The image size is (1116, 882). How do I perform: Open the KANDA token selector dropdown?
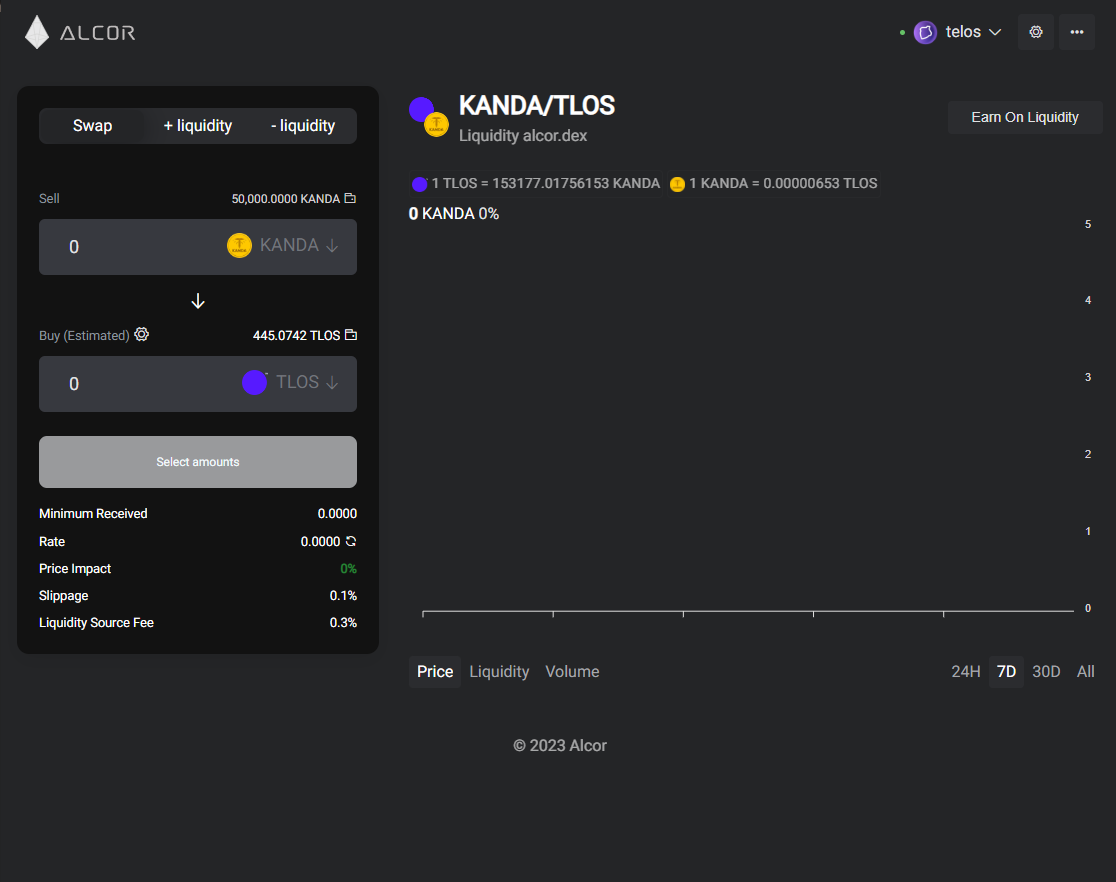pos(283,246)
